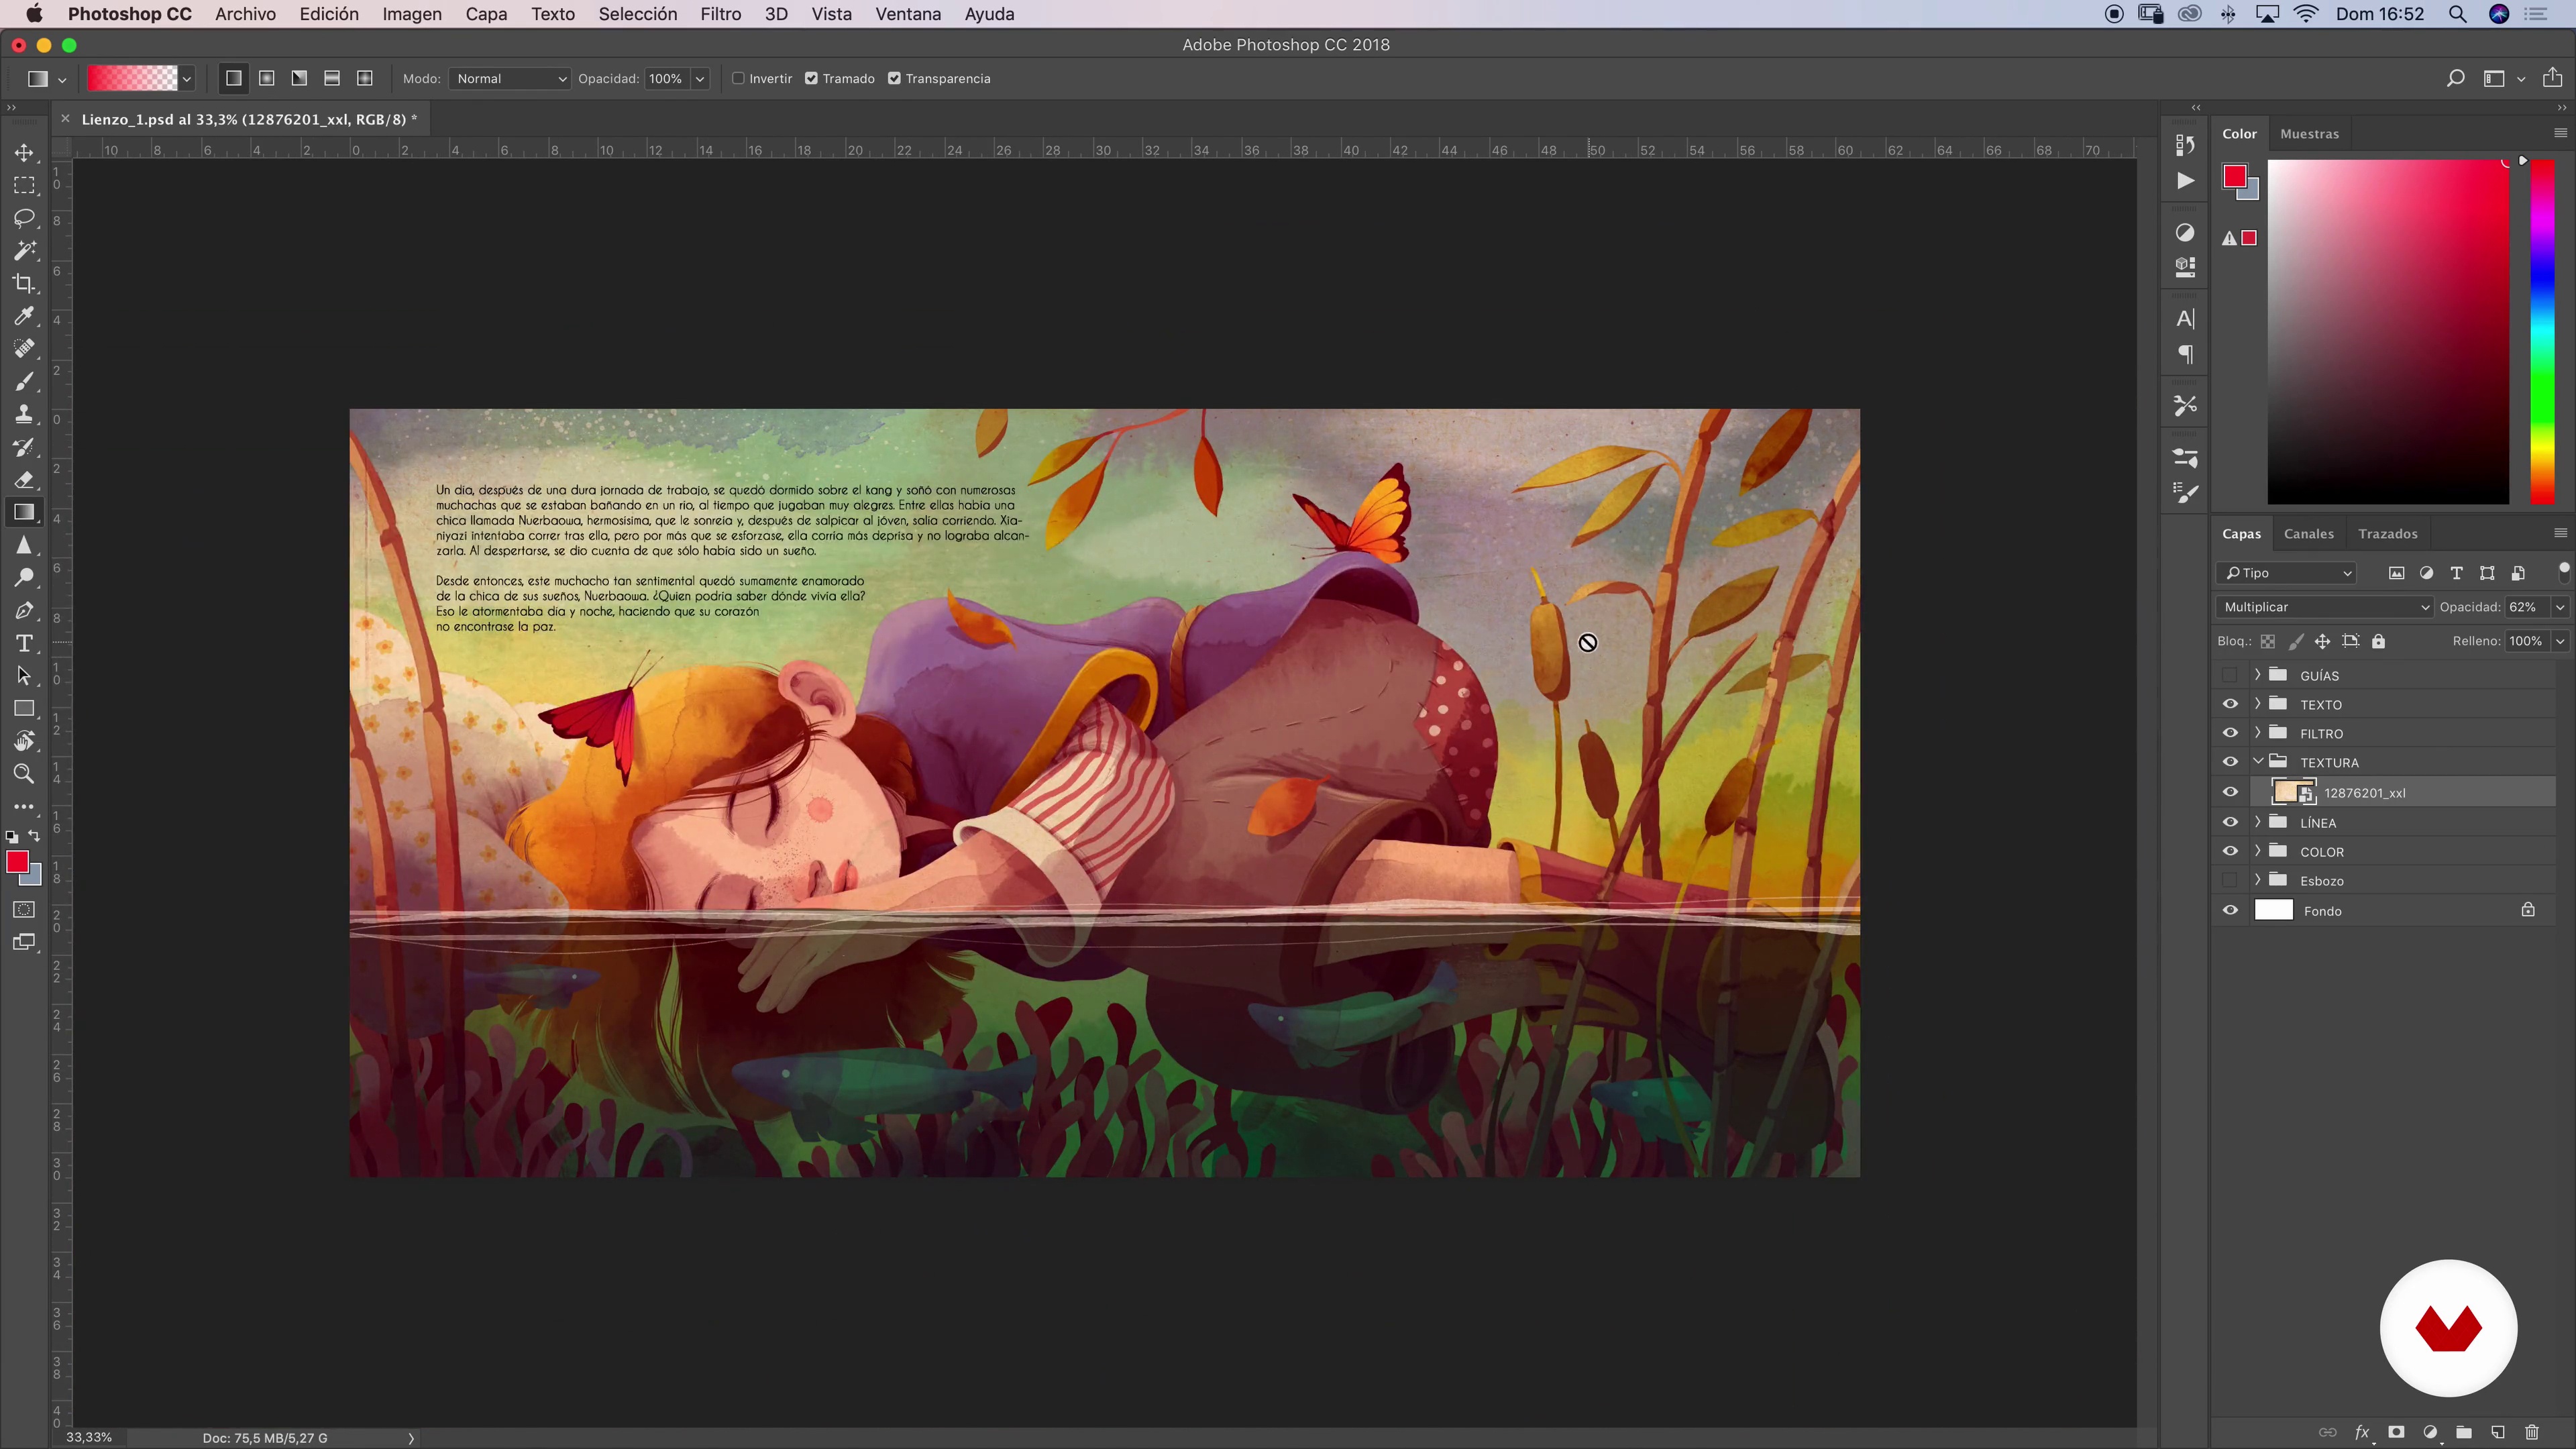Expand the COLOR layer group
Image resolution: width=2576 pixels, height=1449 pixels.
point(2257,851)
